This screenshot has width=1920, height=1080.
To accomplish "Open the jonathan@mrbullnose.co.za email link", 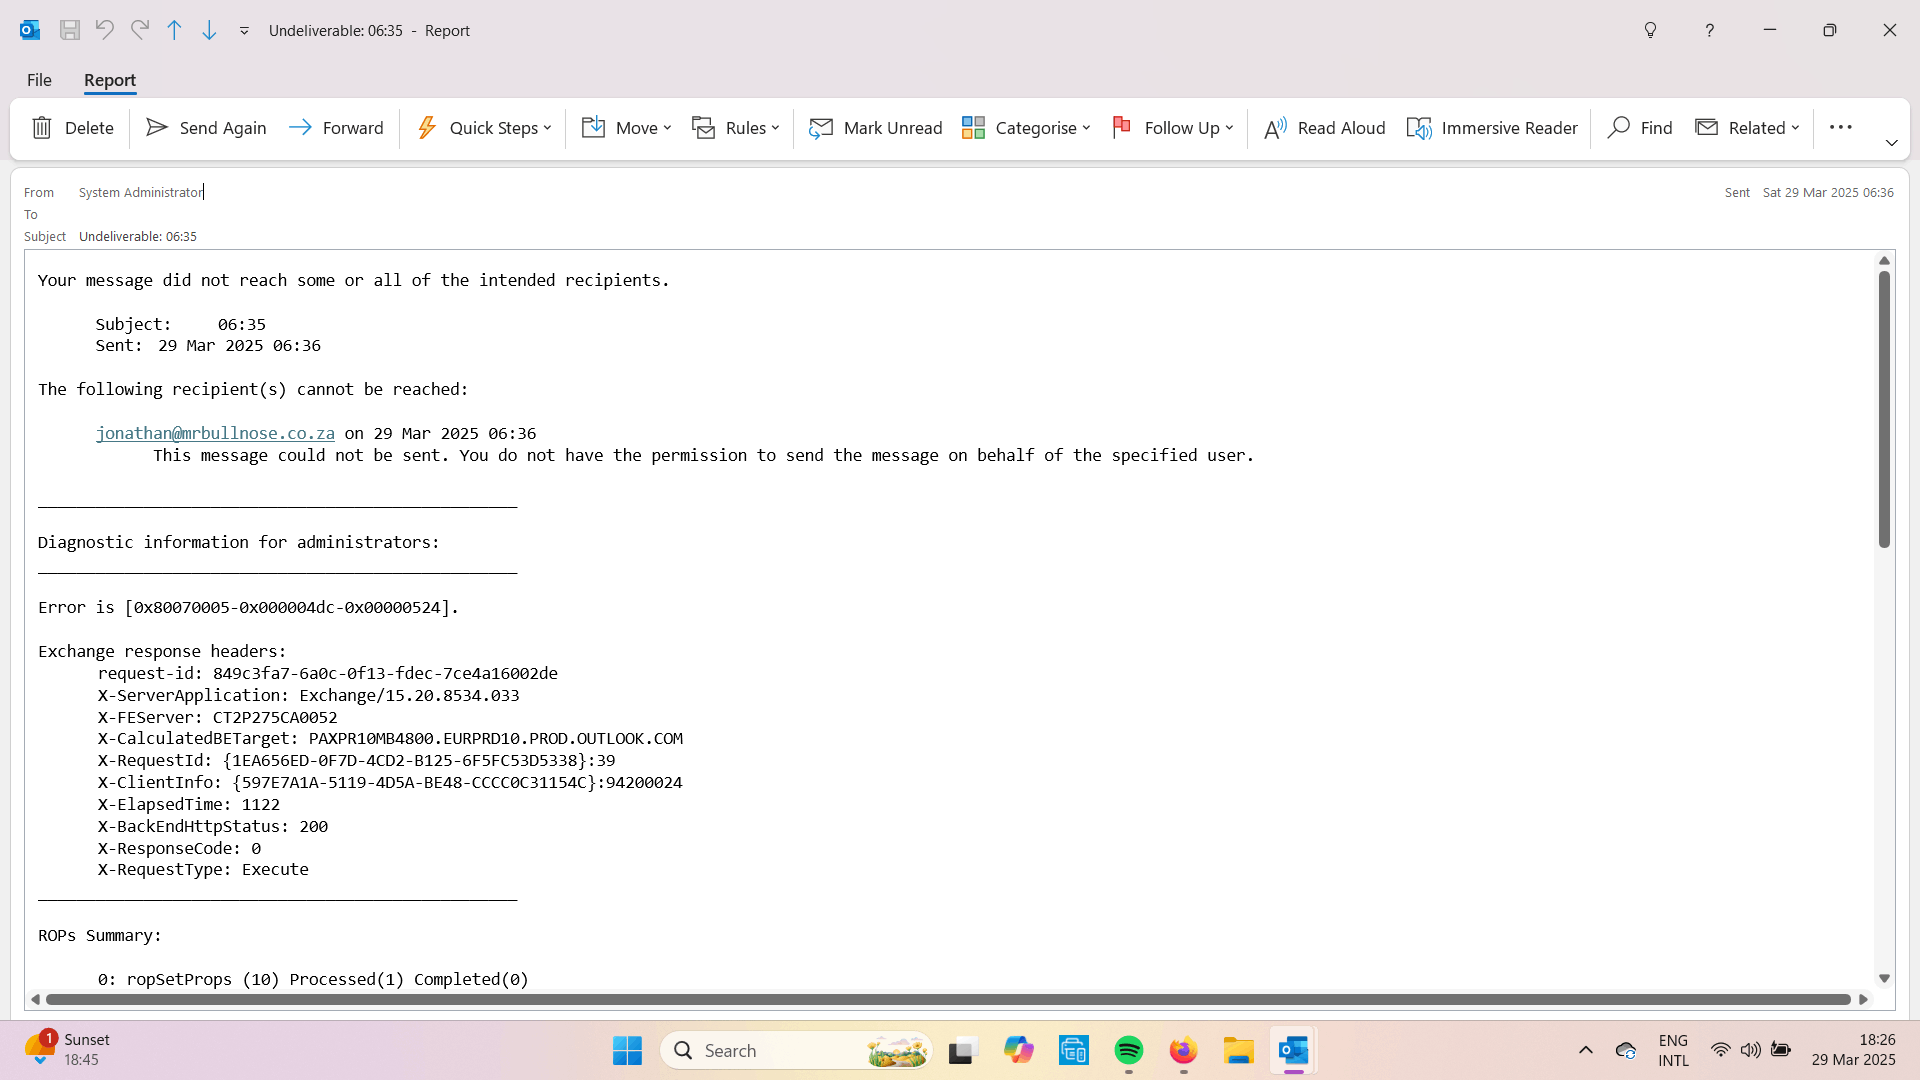I will (x=215, y=433).
